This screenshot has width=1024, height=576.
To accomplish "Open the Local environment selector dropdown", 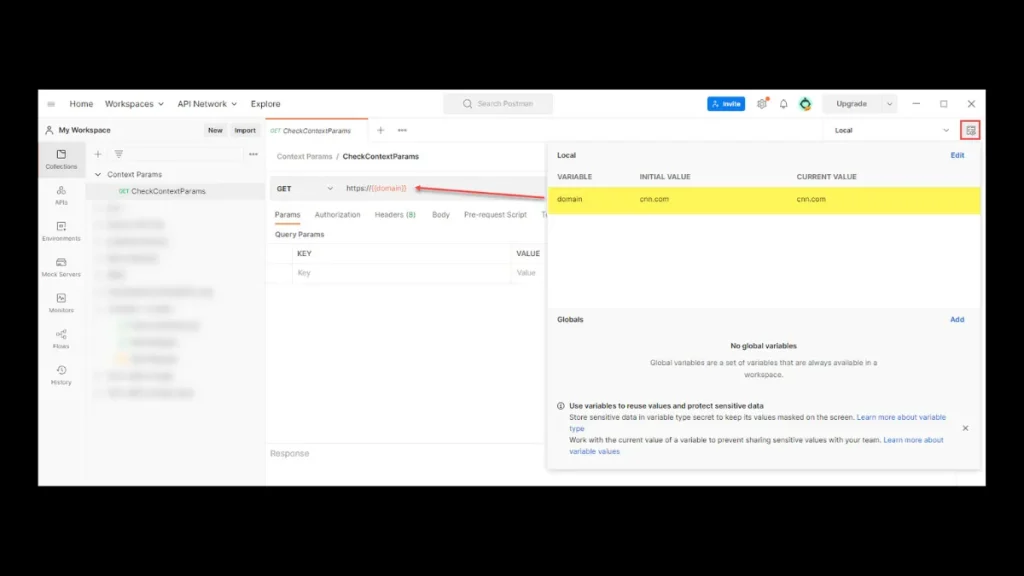I will 945,130.
